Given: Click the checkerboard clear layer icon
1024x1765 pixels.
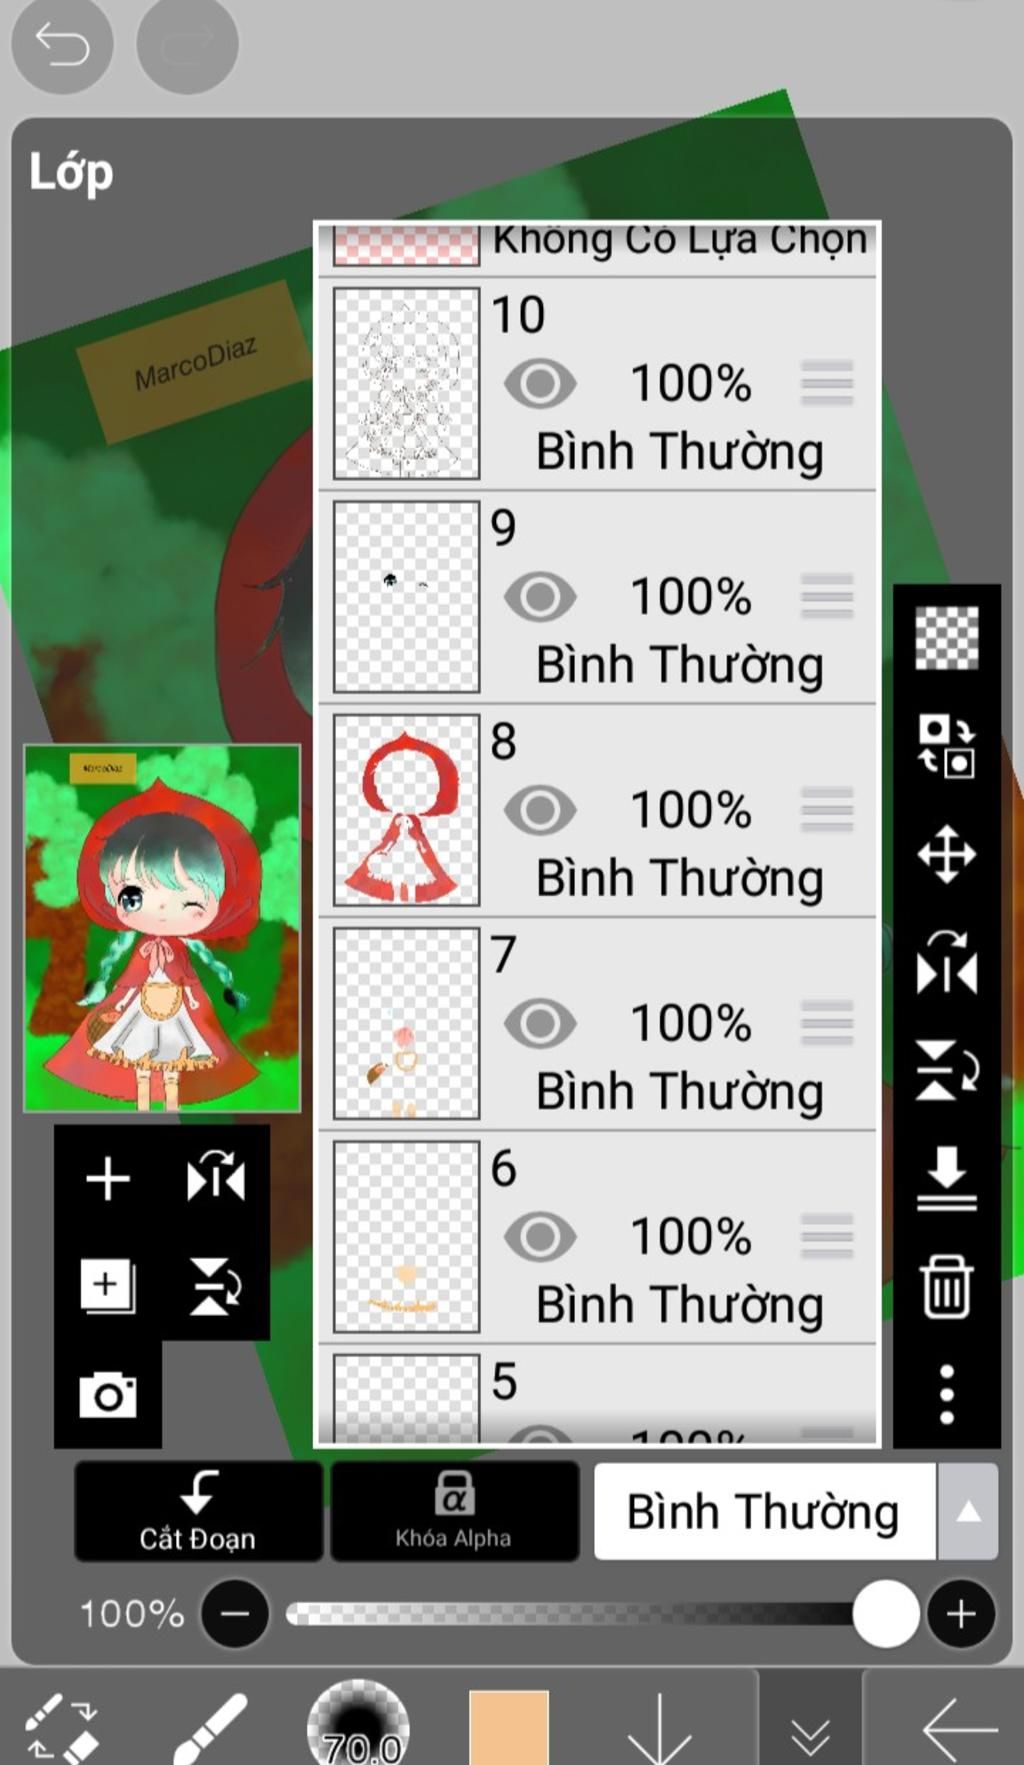Looking at the screenshot, I should click(946, 637).
